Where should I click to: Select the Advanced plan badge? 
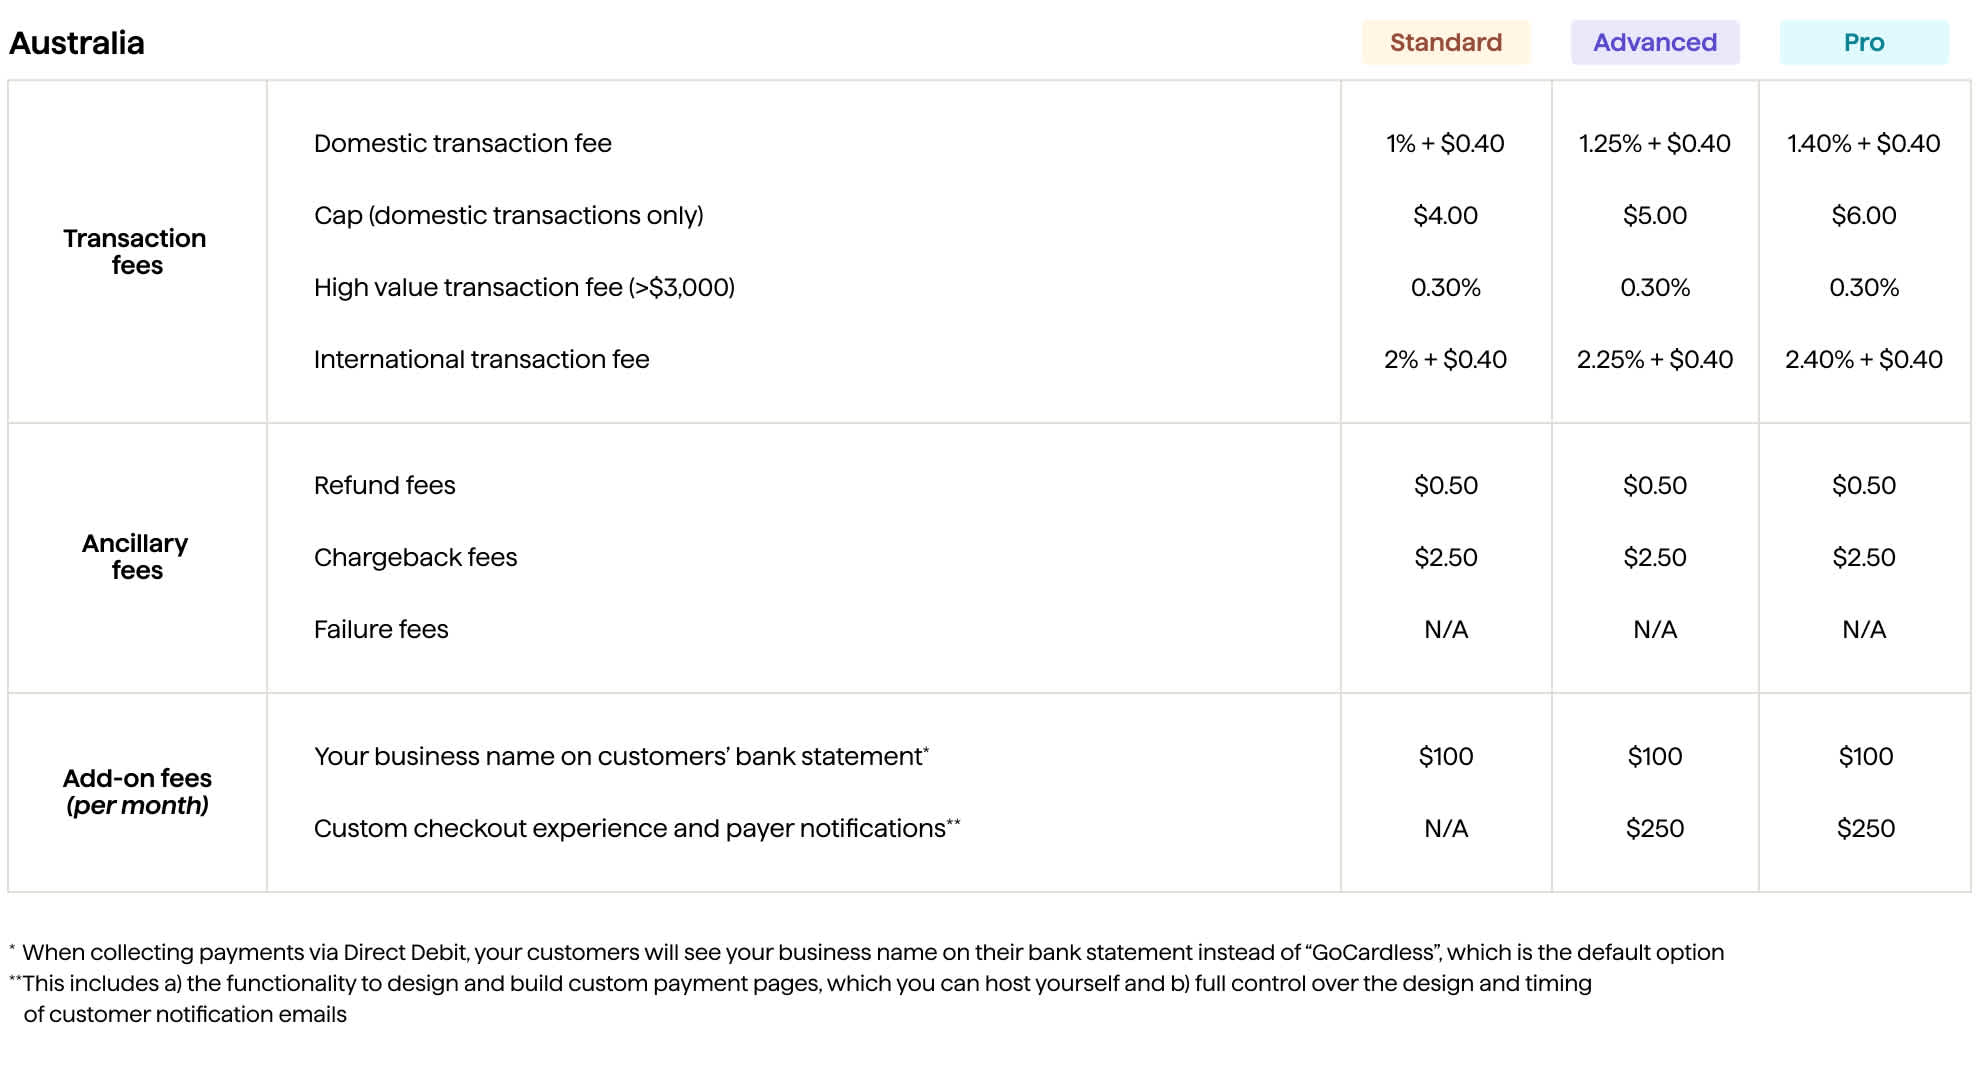point(1654,43)
